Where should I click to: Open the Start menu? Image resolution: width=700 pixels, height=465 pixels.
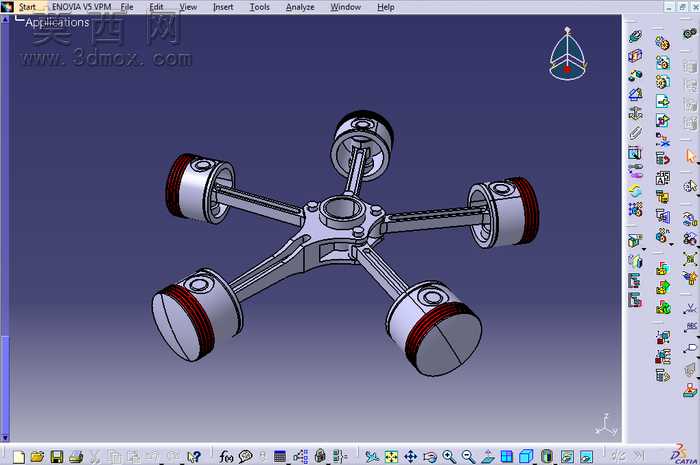tap(27, 7)
